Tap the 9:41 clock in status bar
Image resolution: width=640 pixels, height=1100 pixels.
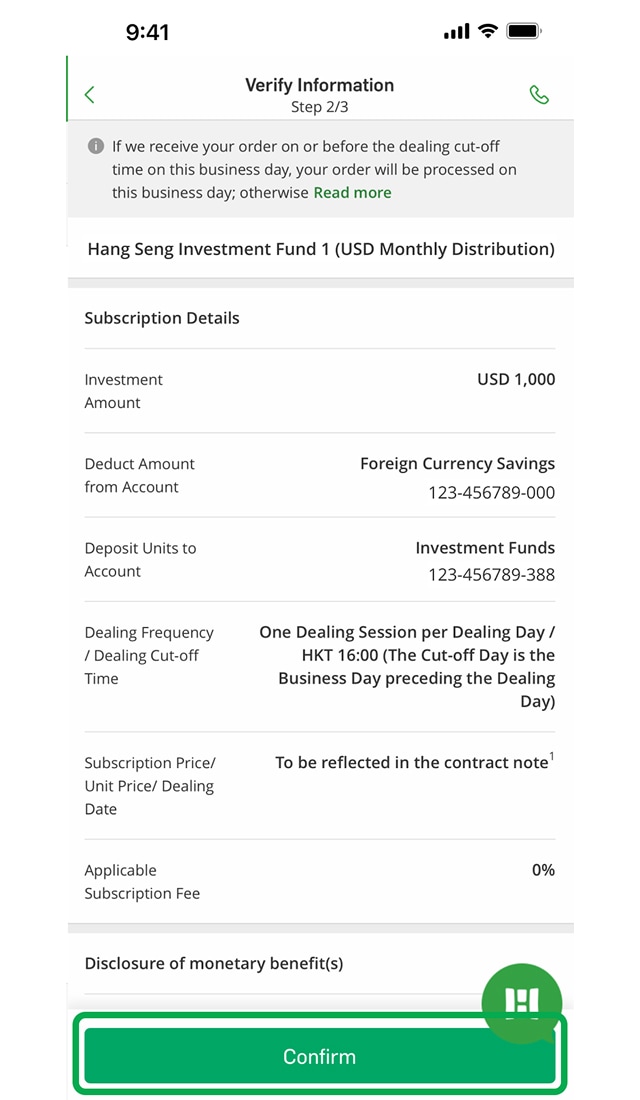coord(147,32)
